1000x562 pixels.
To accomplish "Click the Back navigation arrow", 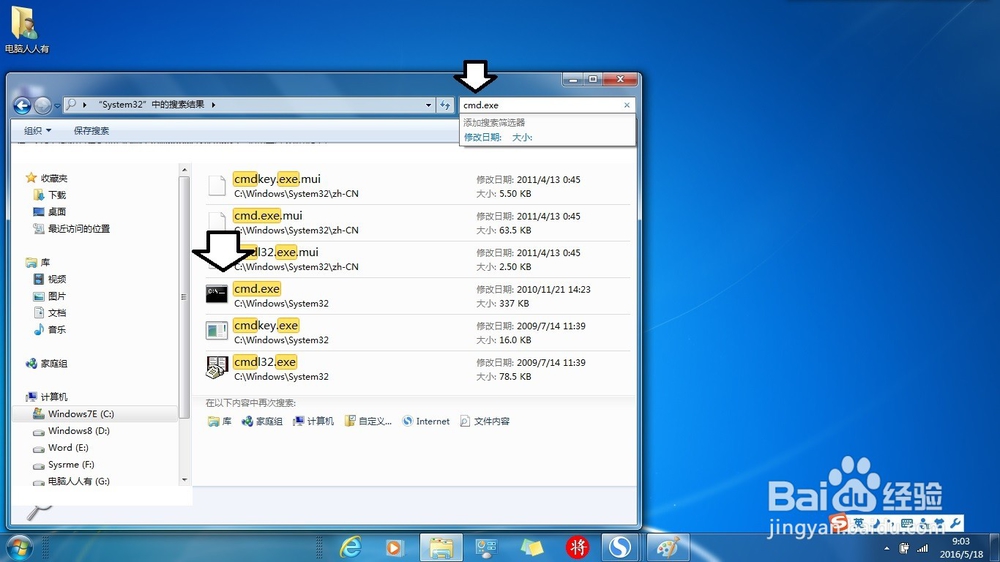I will point(22,105).
